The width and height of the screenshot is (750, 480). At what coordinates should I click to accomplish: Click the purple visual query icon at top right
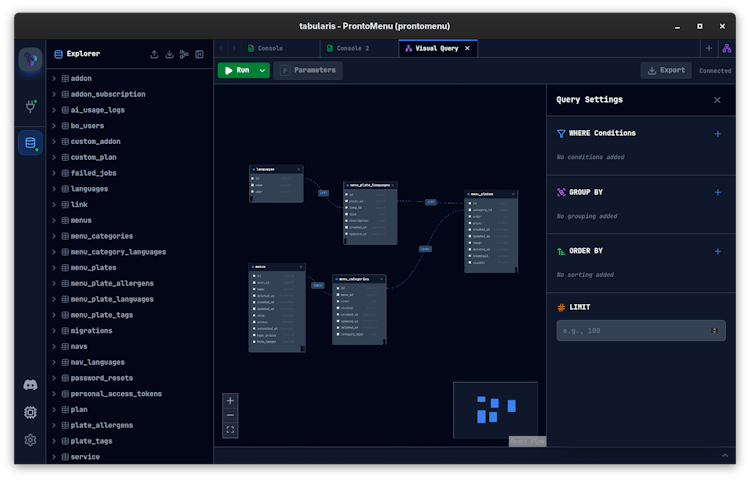[727, 48]
